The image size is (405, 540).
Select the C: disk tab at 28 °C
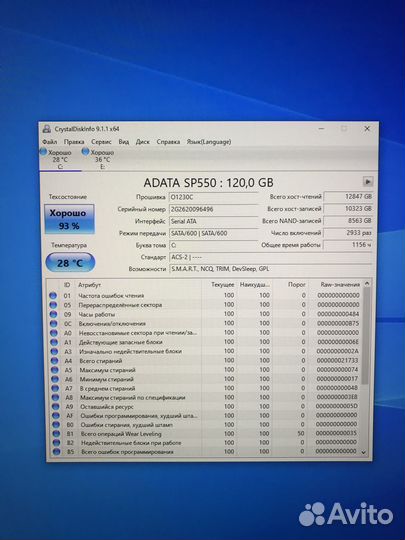pyautogui.click(x=60, y=159)
